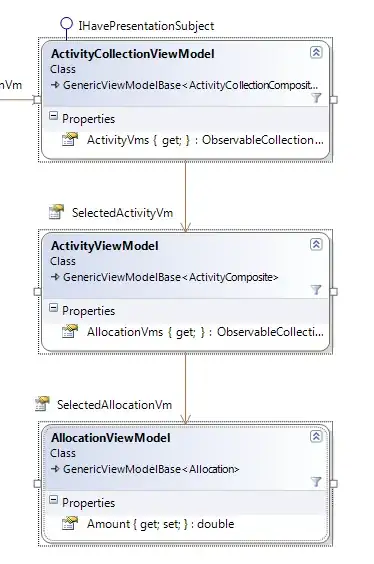Viewport: 374px width, 564px height.
Task: Select the SelectedAllocationVm association label
Action: tap(114, 405)
